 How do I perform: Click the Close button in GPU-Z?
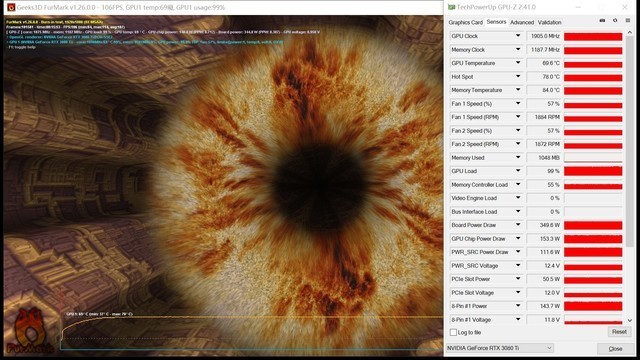tap(615, 349)
